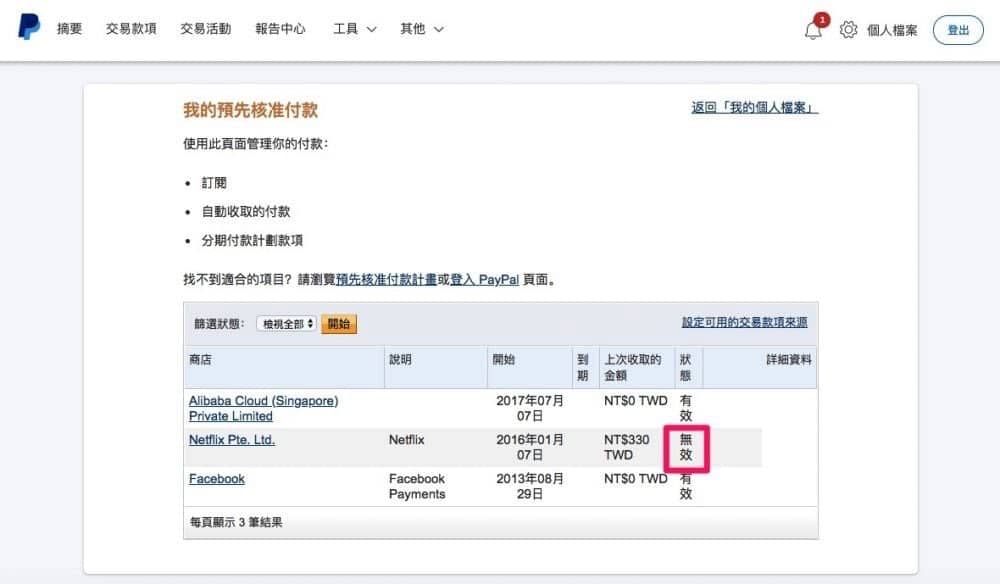The height and width of the screenshot is (584, 1000).
Task: Open the notifications bell icon
Action: pyautogui.click(x=813, y=29)
